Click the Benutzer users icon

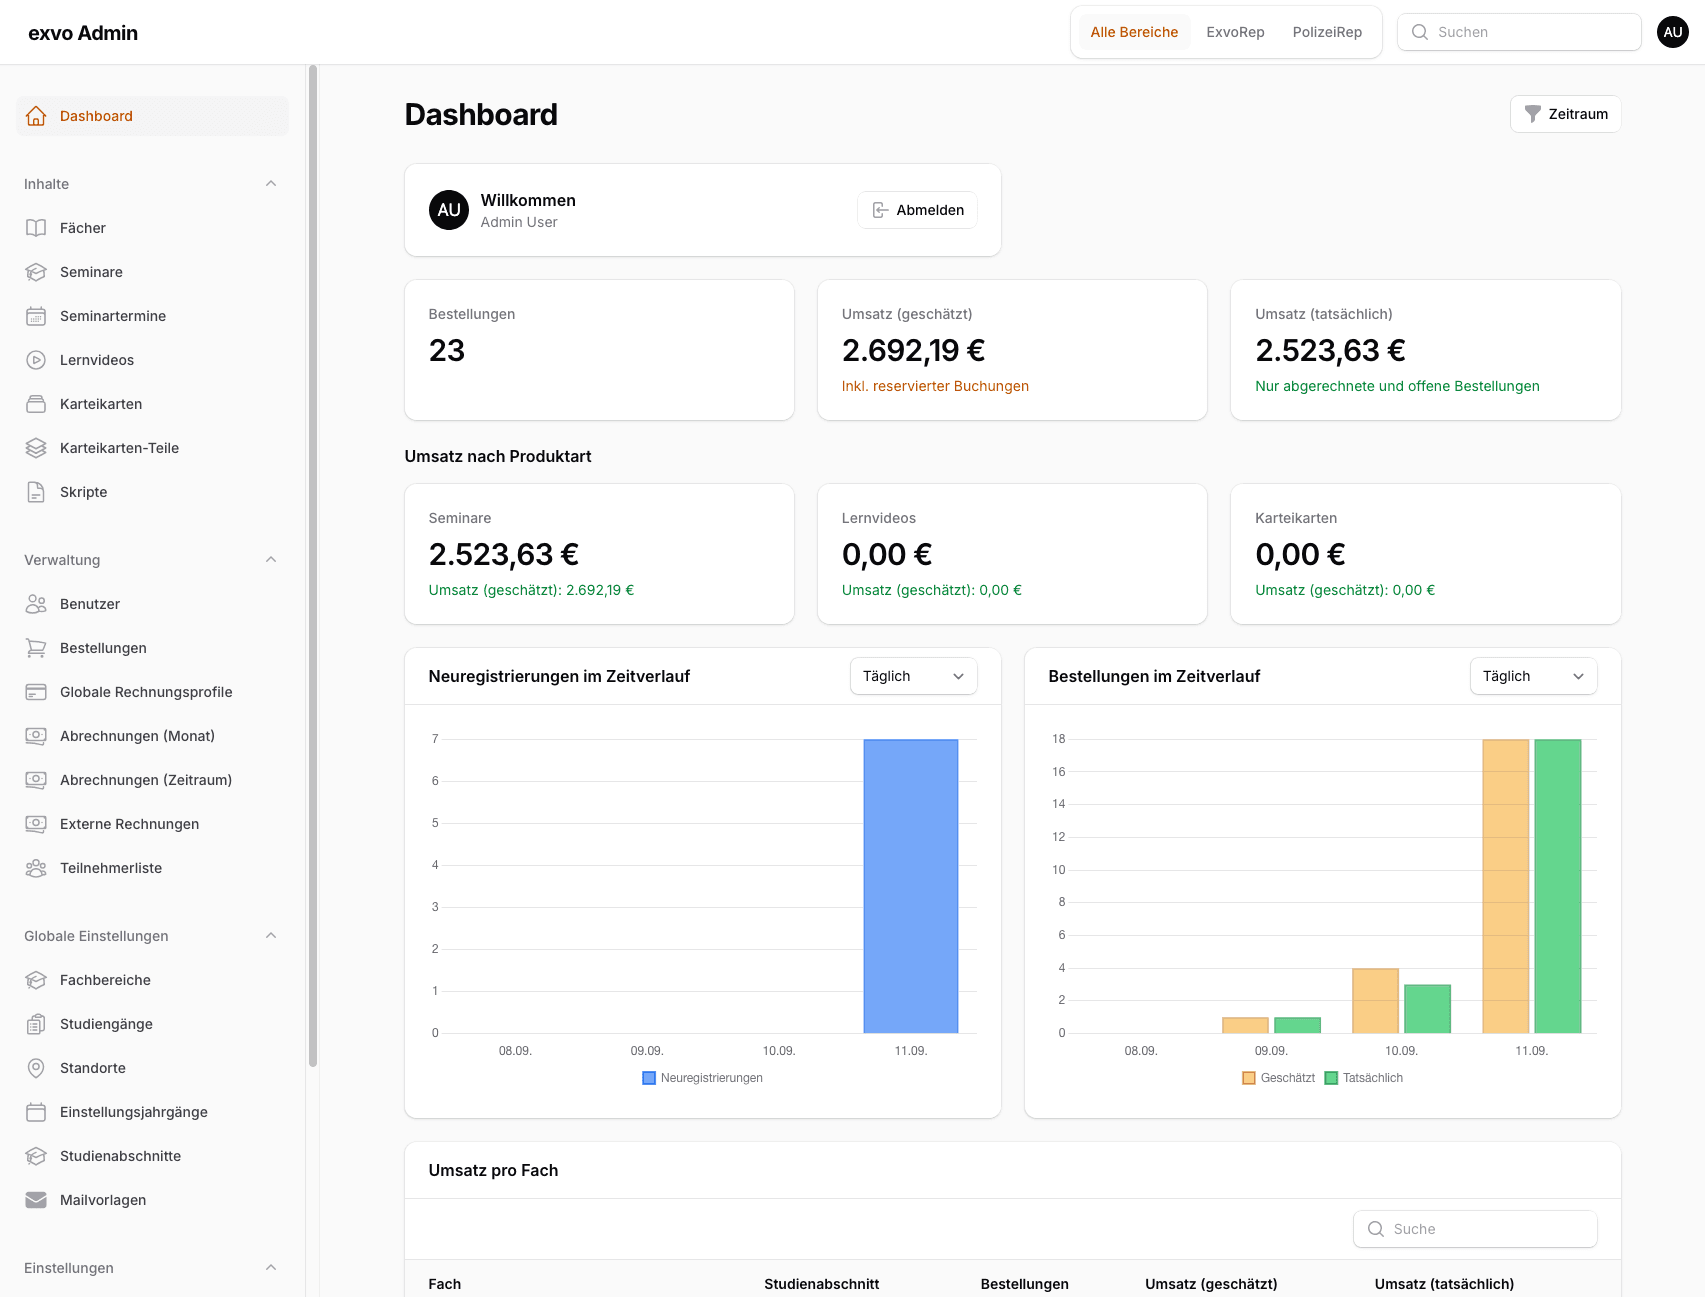coord(36,604)
